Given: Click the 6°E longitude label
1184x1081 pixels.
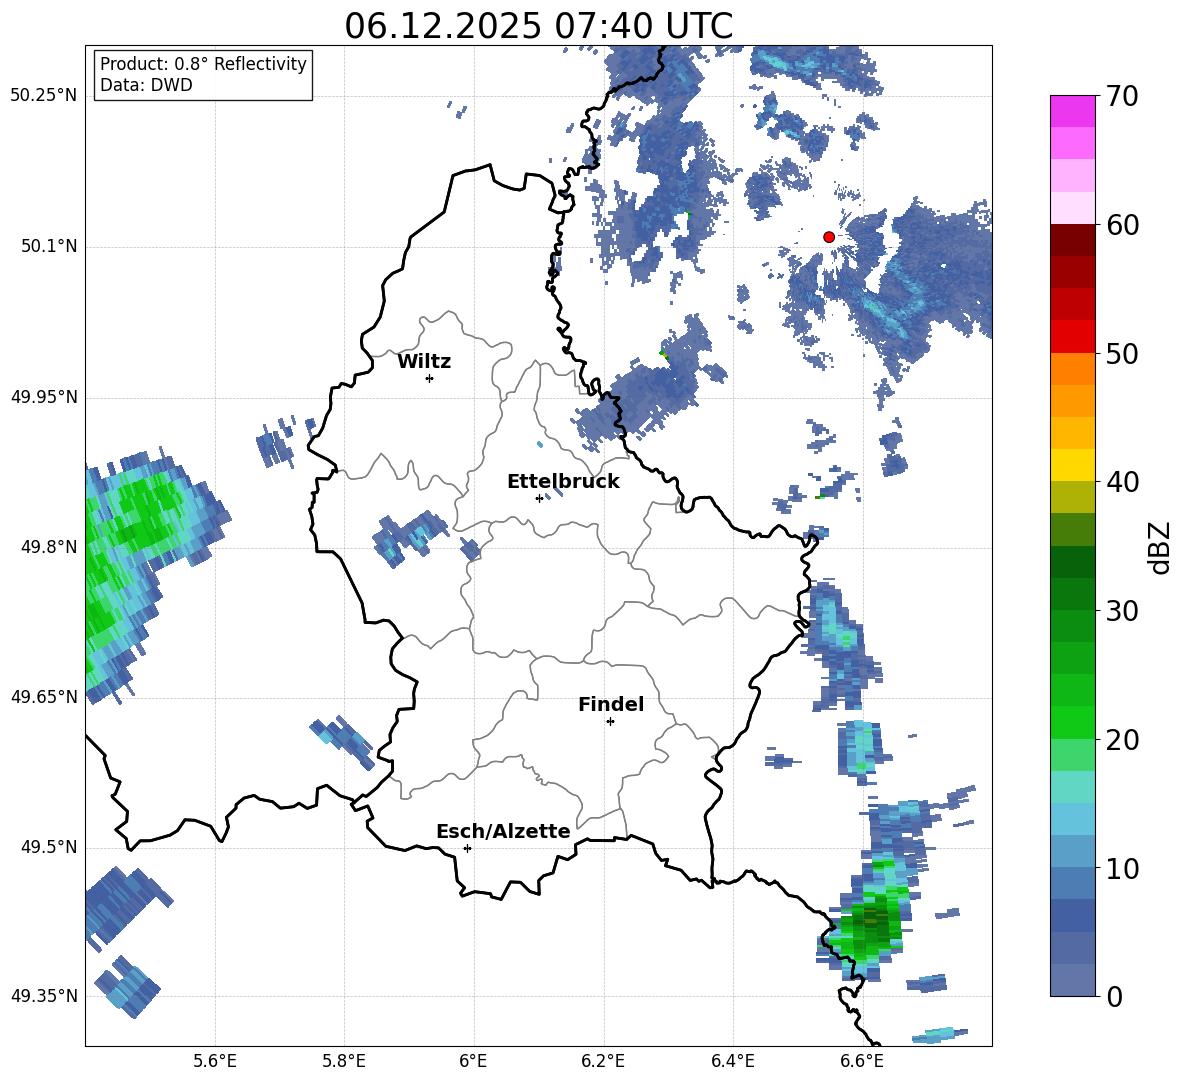Looking at the screenshot, I should click(473, 1061).
